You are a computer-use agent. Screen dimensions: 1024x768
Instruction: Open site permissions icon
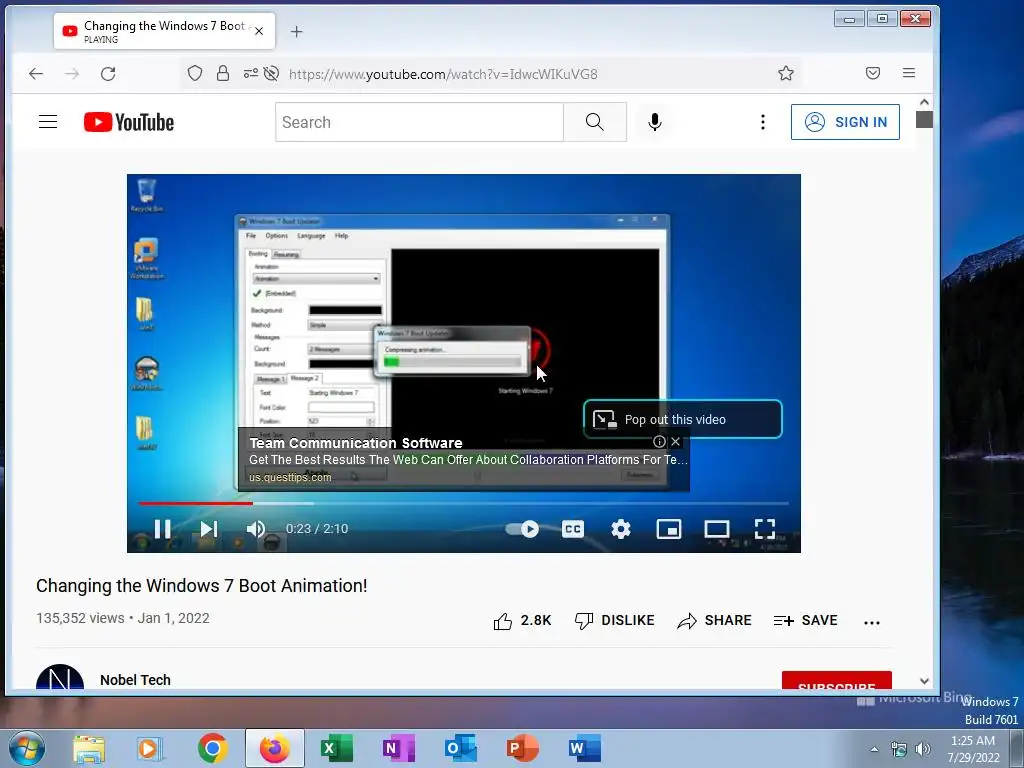[x=251, y=73]
